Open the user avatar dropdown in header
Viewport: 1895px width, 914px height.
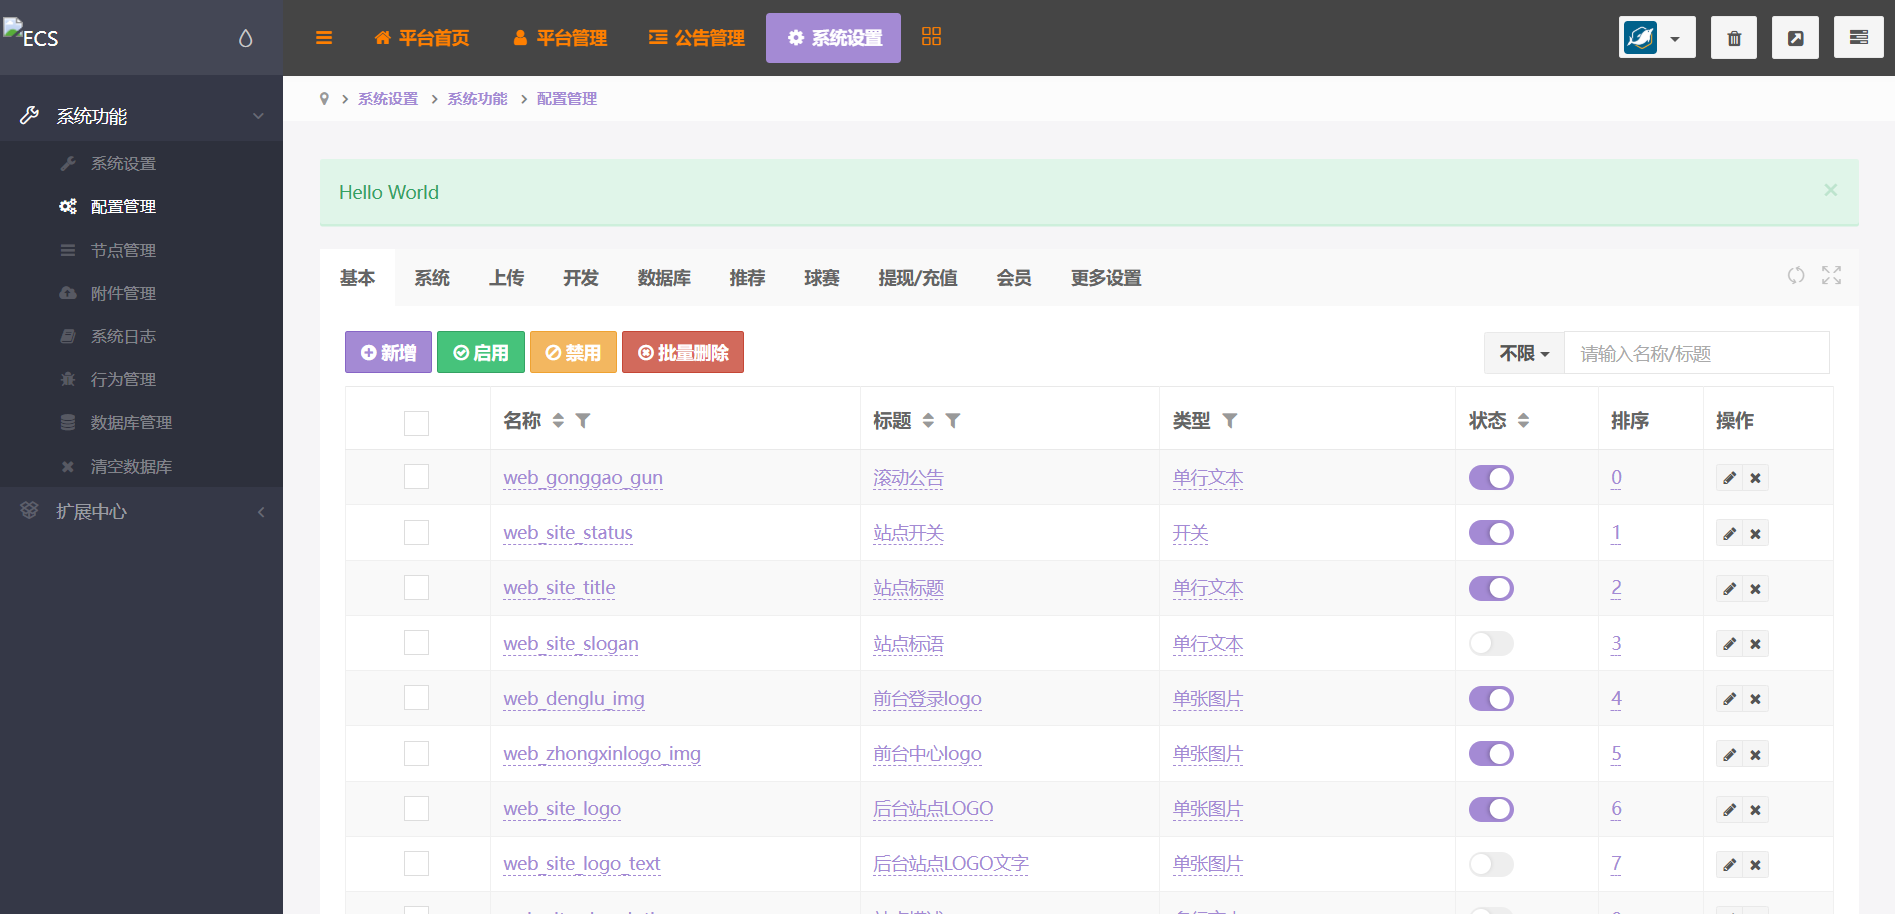click(1657, 38)
